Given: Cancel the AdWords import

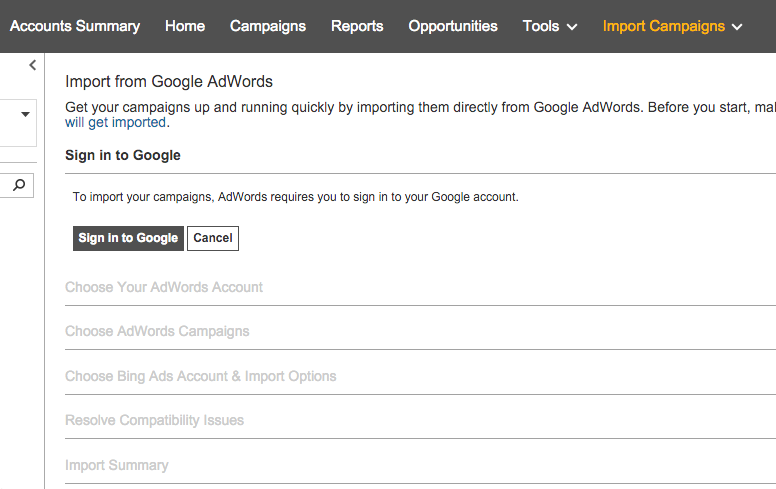Looking at the screenshot, I should point(213,239).
